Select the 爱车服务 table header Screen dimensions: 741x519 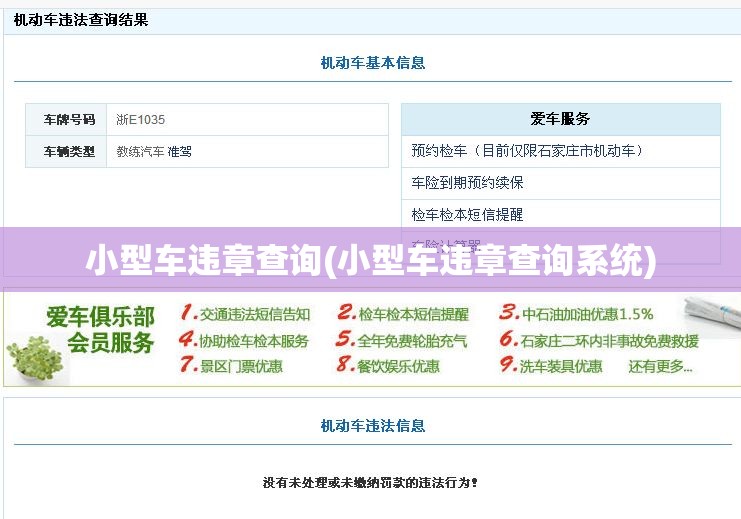tap(560, 119)
